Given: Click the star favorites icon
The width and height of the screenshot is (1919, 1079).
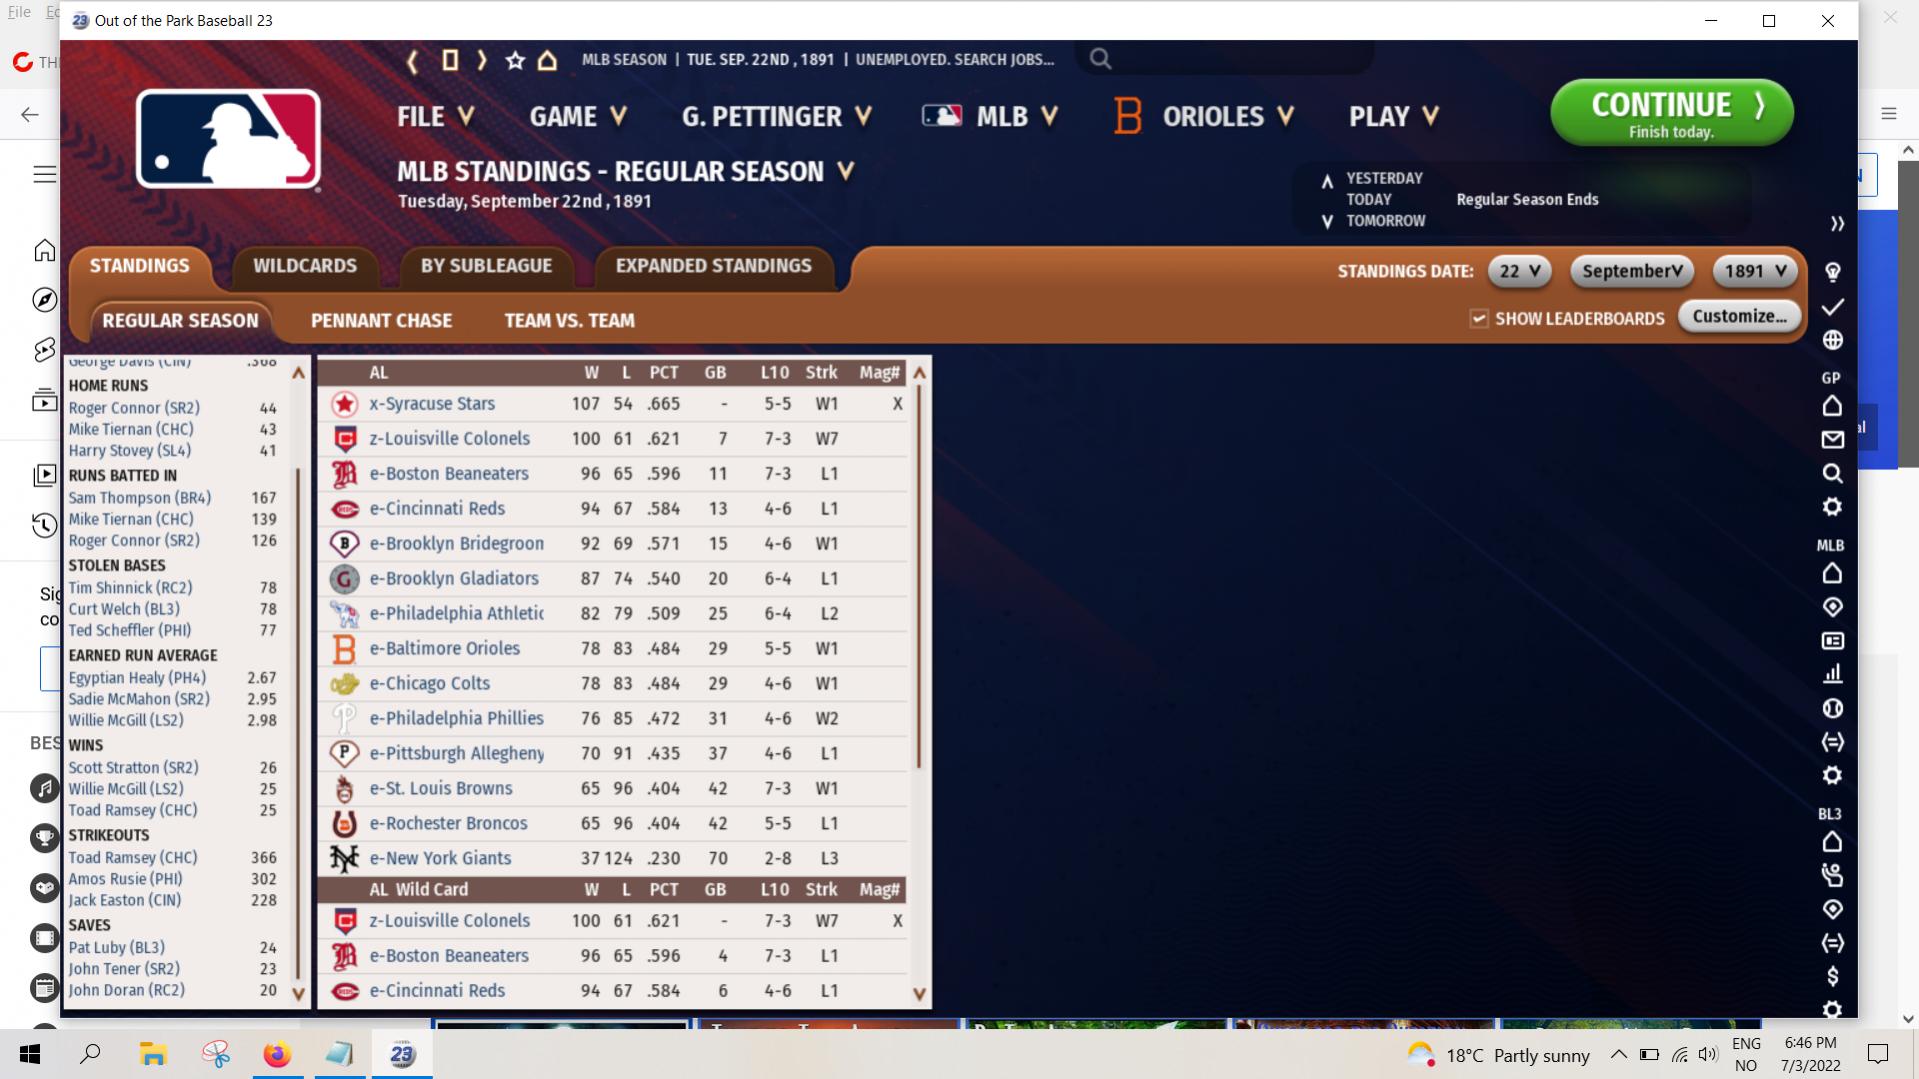Looking at the screenshot, I should [515, 60].
